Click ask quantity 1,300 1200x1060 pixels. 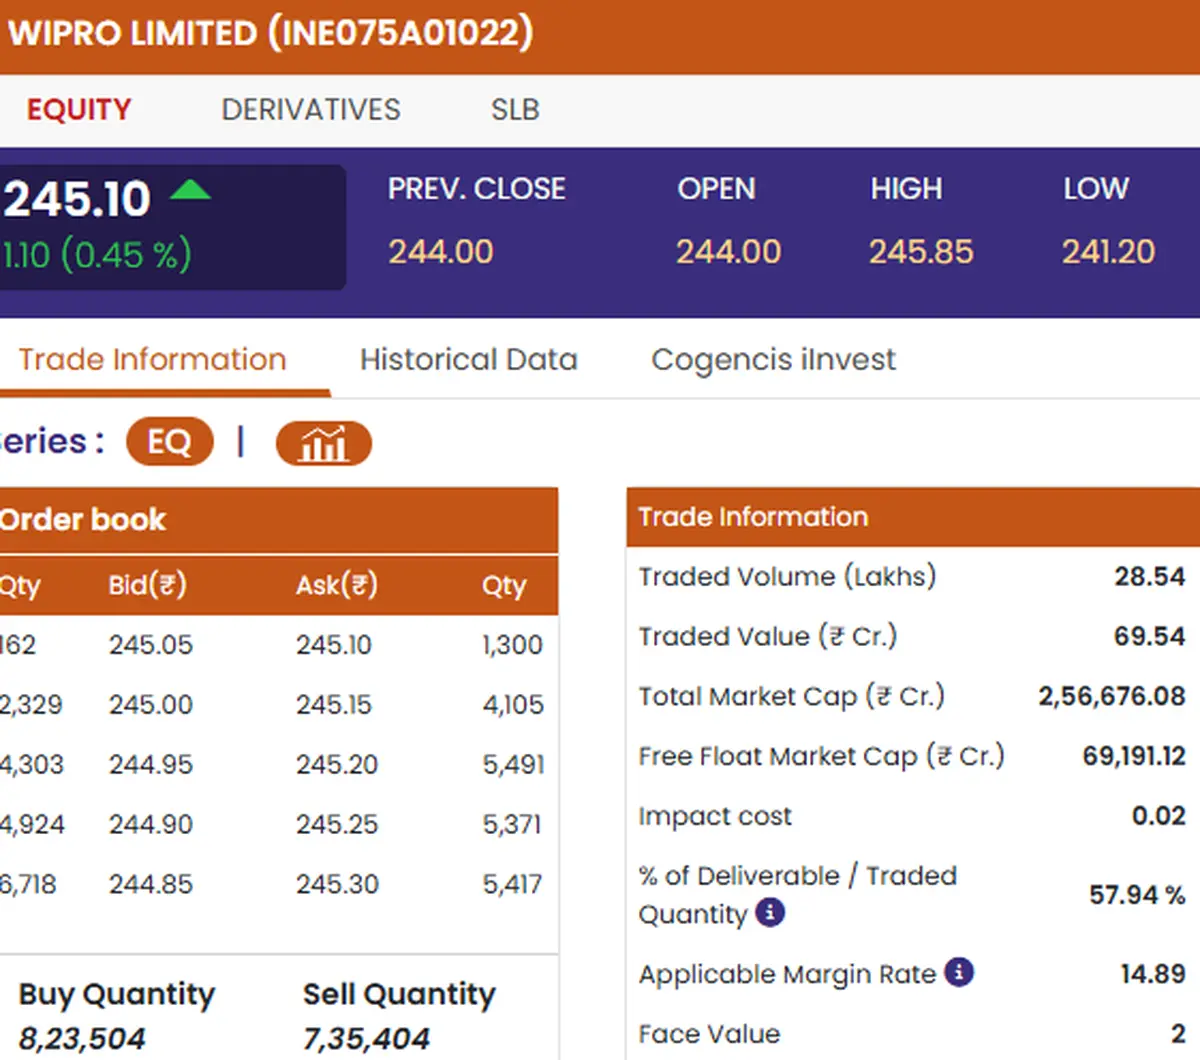pos(513,646)
